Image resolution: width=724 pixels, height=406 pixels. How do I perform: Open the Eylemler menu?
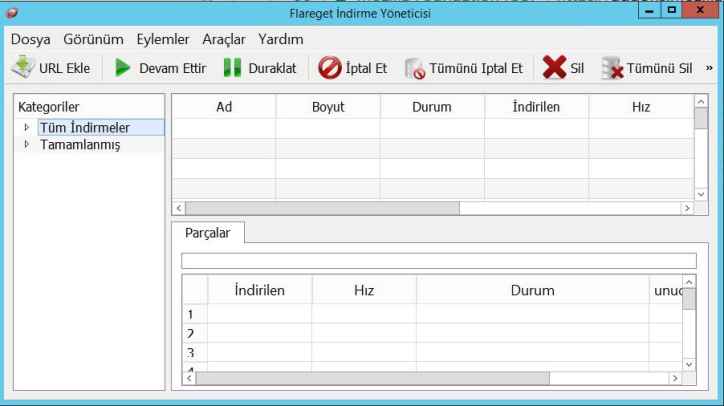pyautogui.click(x=162, y=39)
